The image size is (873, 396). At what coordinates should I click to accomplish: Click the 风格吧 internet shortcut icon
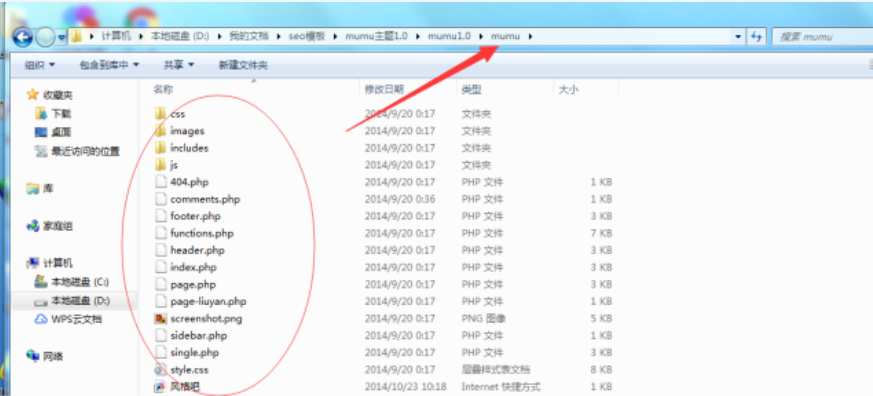[x=160, y=387]
